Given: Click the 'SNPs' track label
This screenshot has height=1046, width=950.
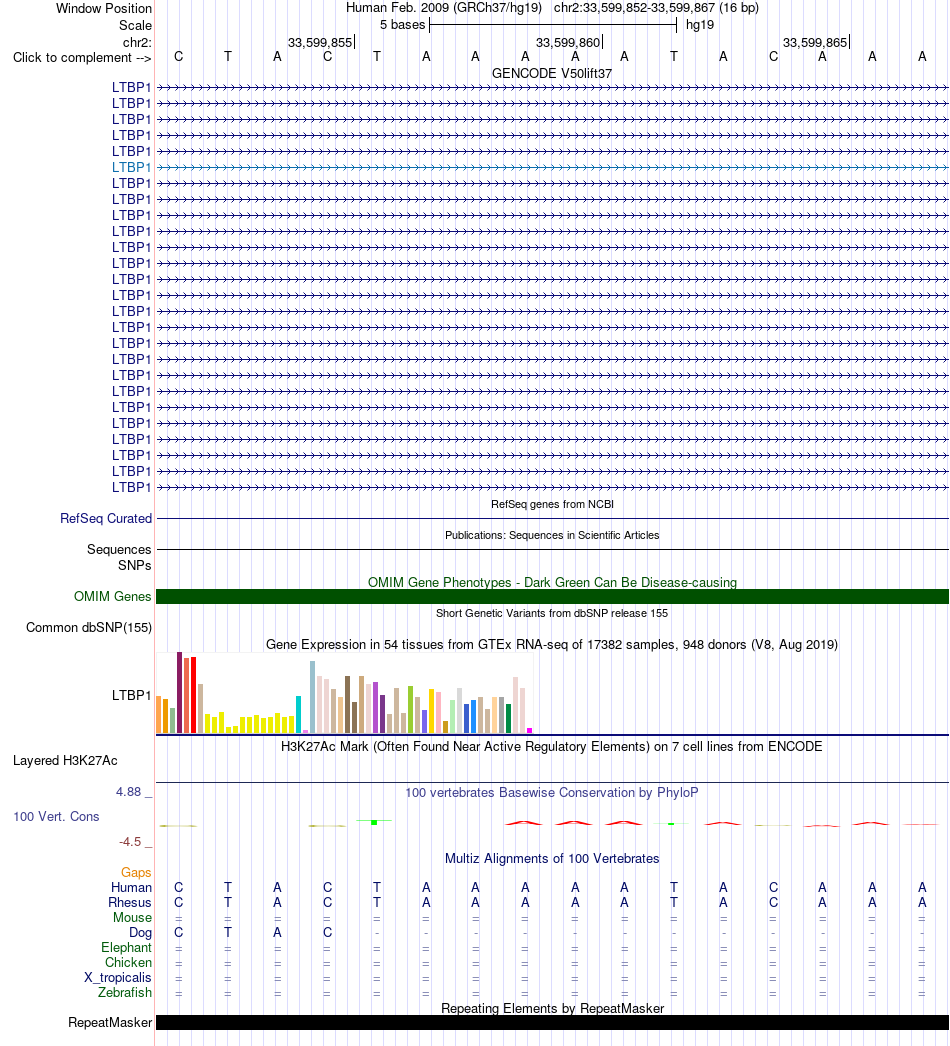Looking at the screenshot, I should [x=134, y=565].
